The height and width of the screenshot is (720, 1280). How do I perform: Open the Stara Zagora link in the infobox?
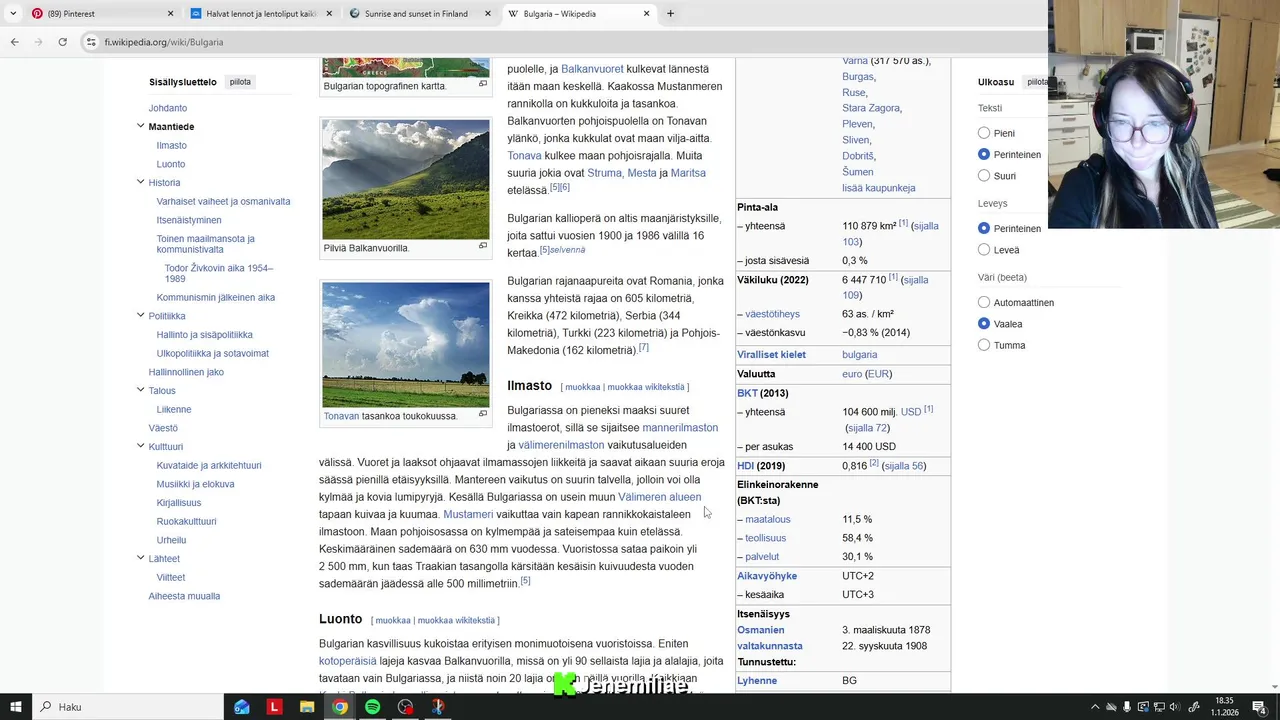tap(871, 108)
